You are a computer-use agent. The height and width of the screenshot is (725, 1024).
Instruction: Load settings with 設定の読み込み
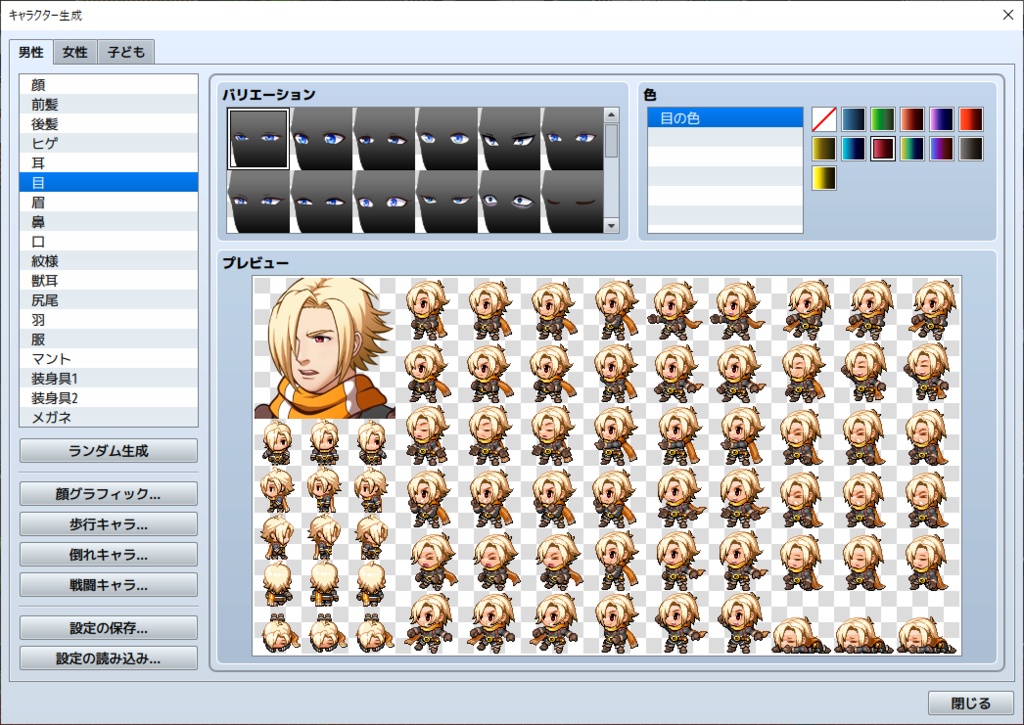(x=107, y=658)
